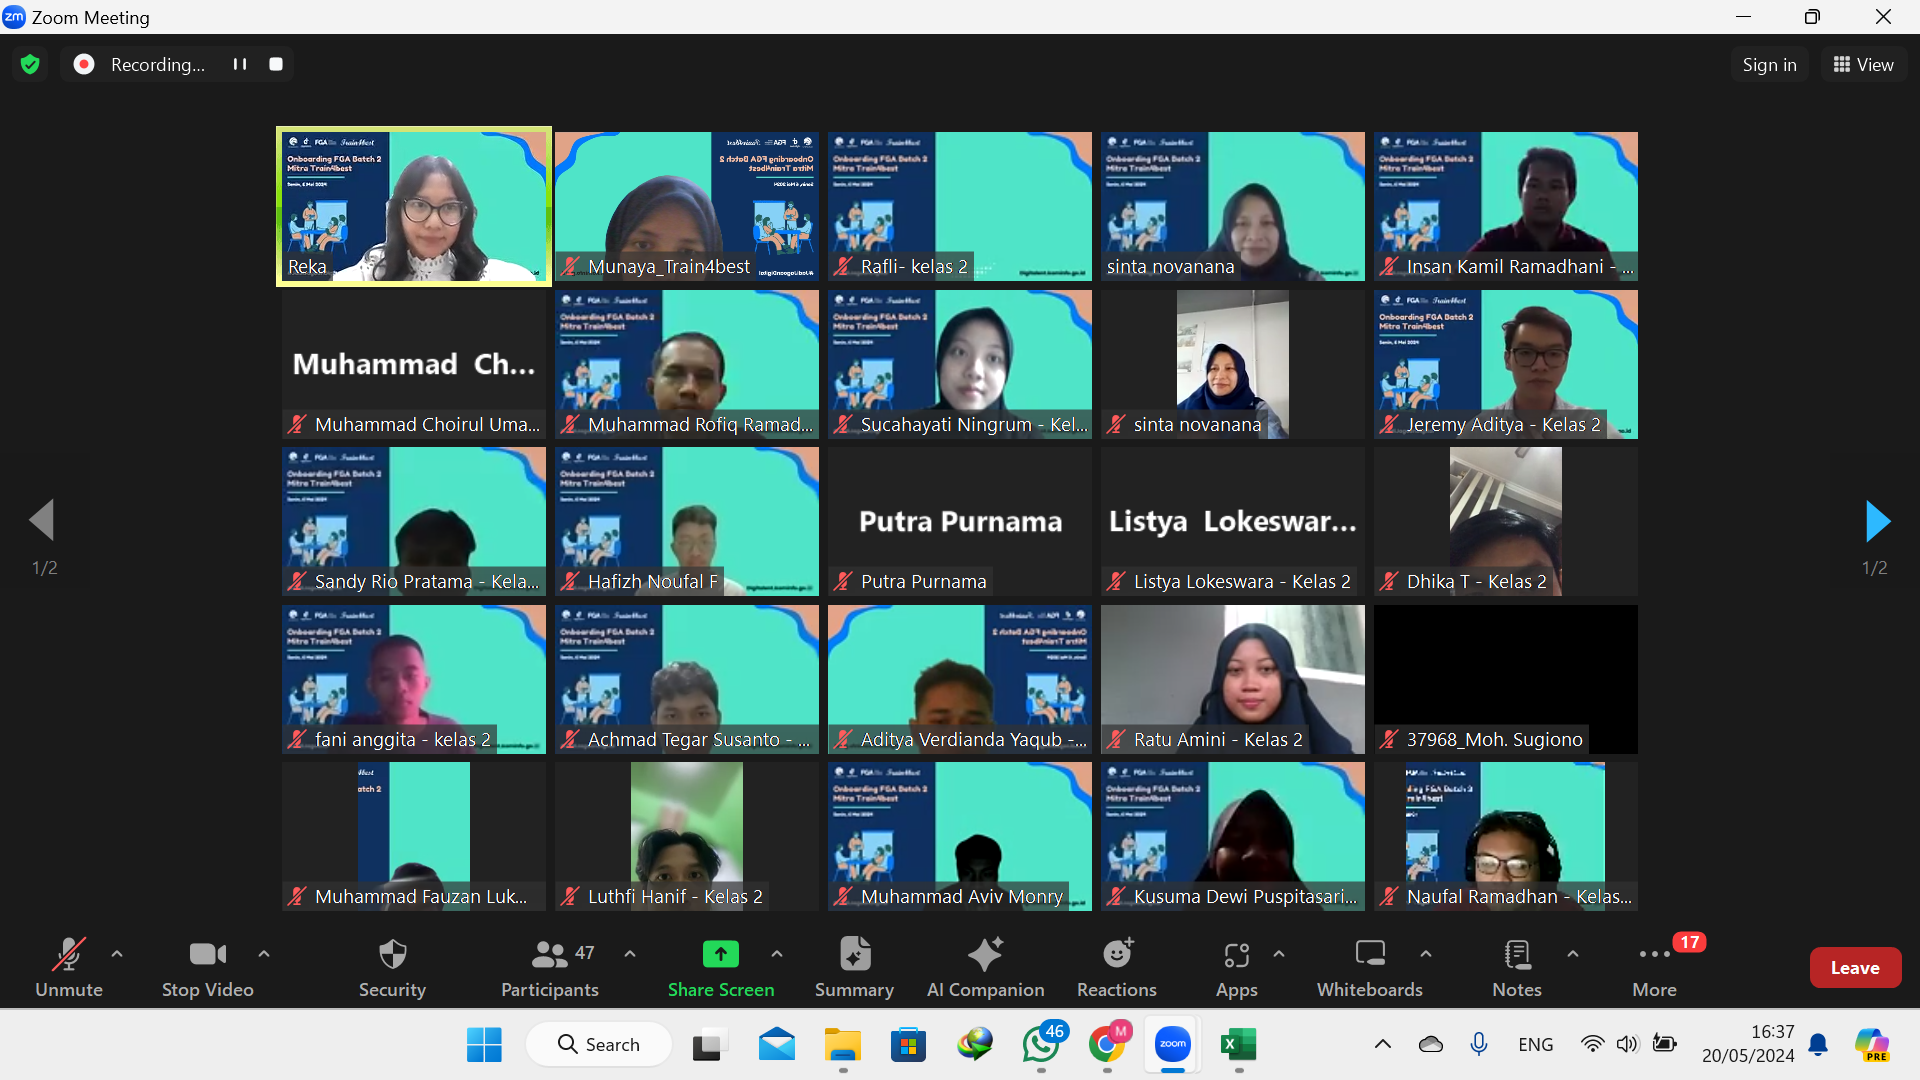Image resolution: width=1920 pixels, height=1080 pixels.
Task: Click the Sign in button
Action: tap(1768, 64)
